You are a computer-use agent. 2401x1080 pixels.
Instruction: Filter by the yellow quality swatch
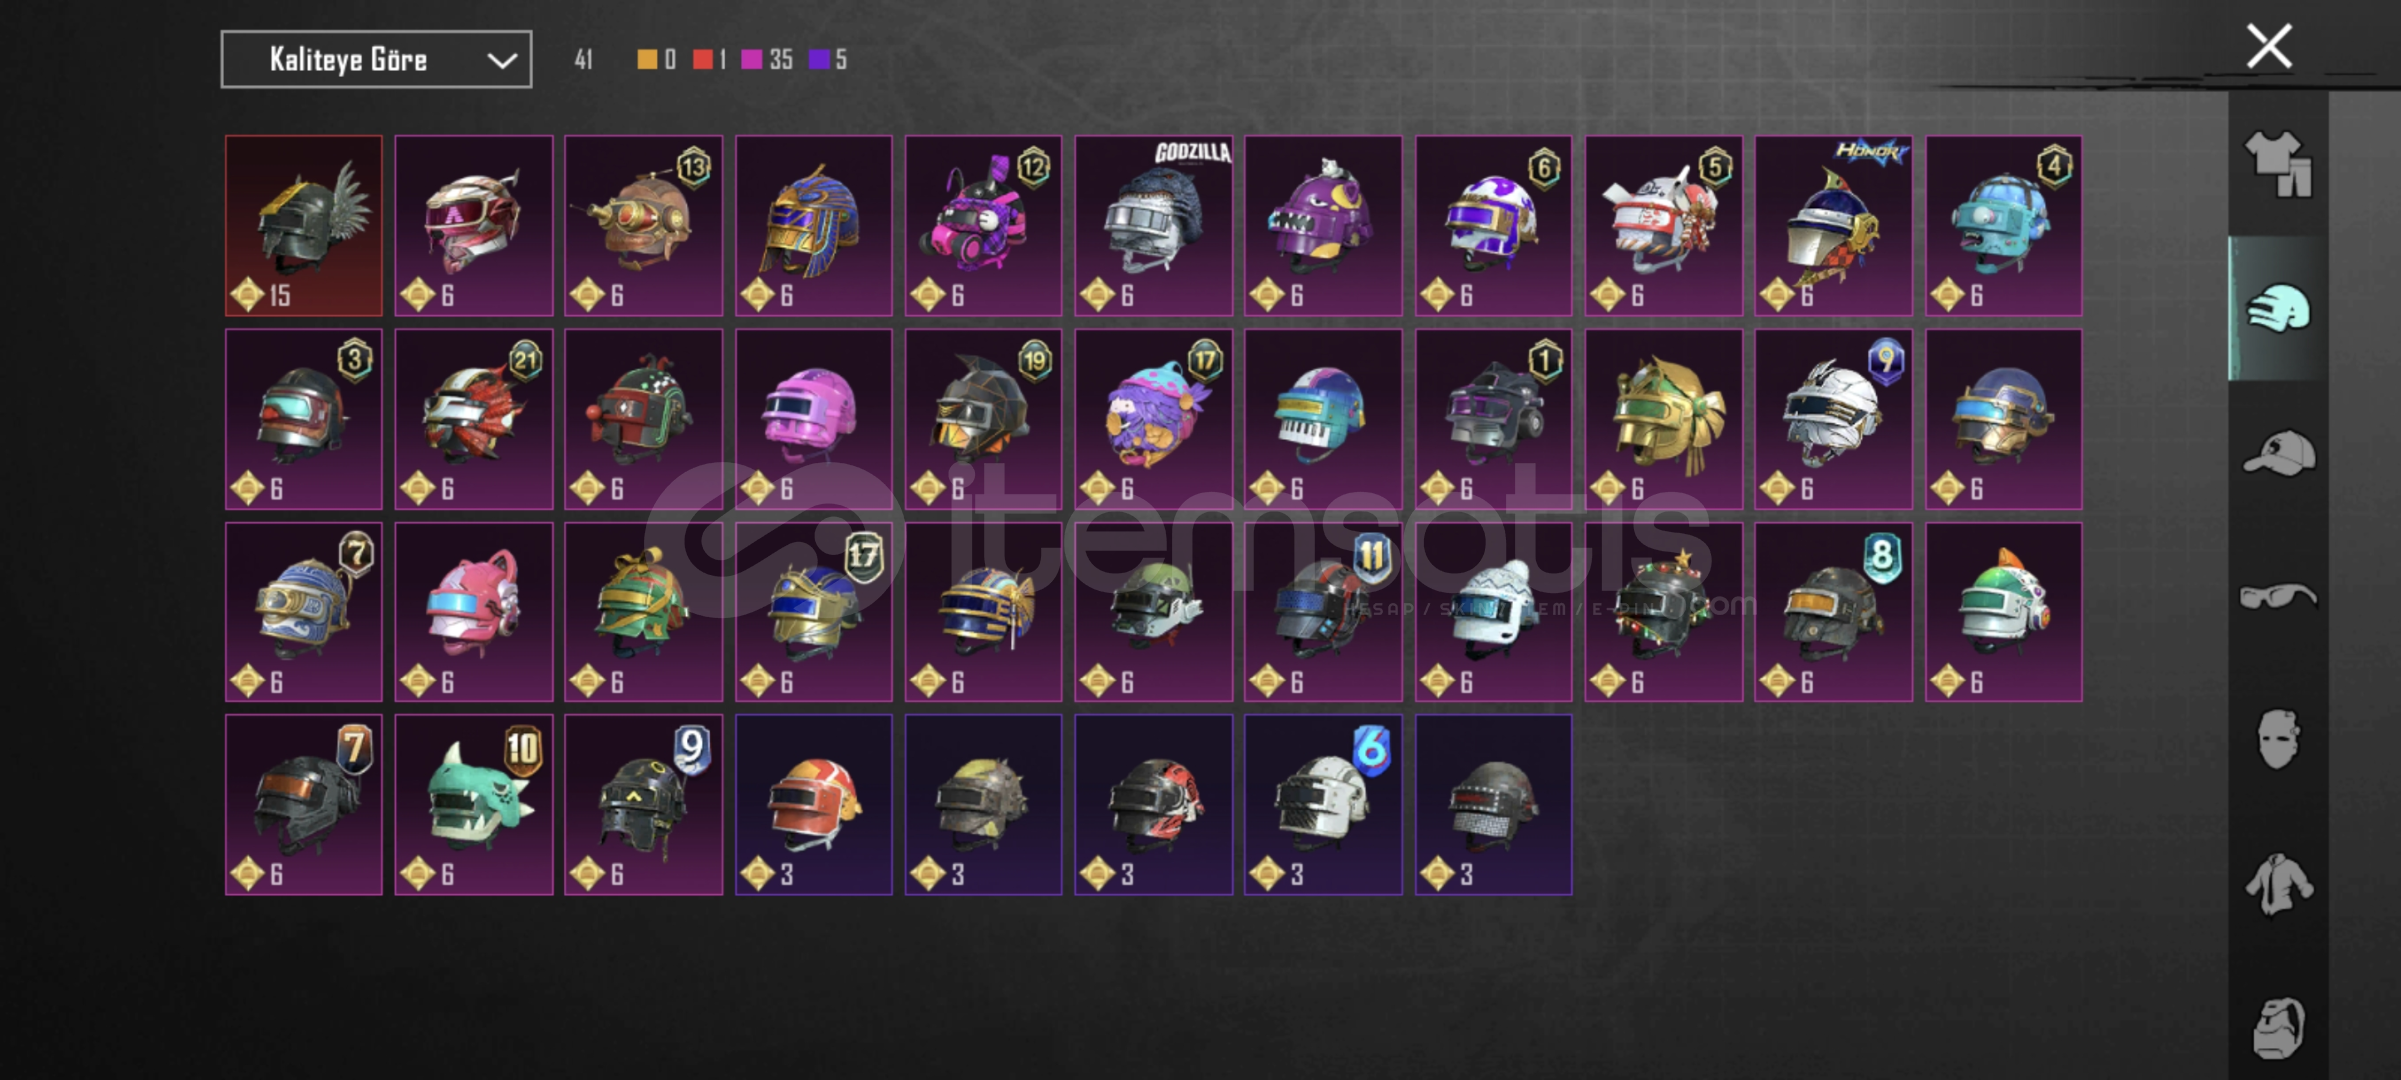coord(647,60)
